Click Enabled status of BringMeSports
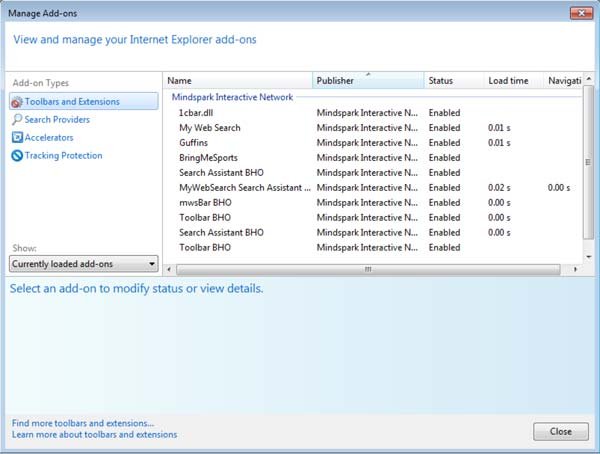 coord(444,158)
